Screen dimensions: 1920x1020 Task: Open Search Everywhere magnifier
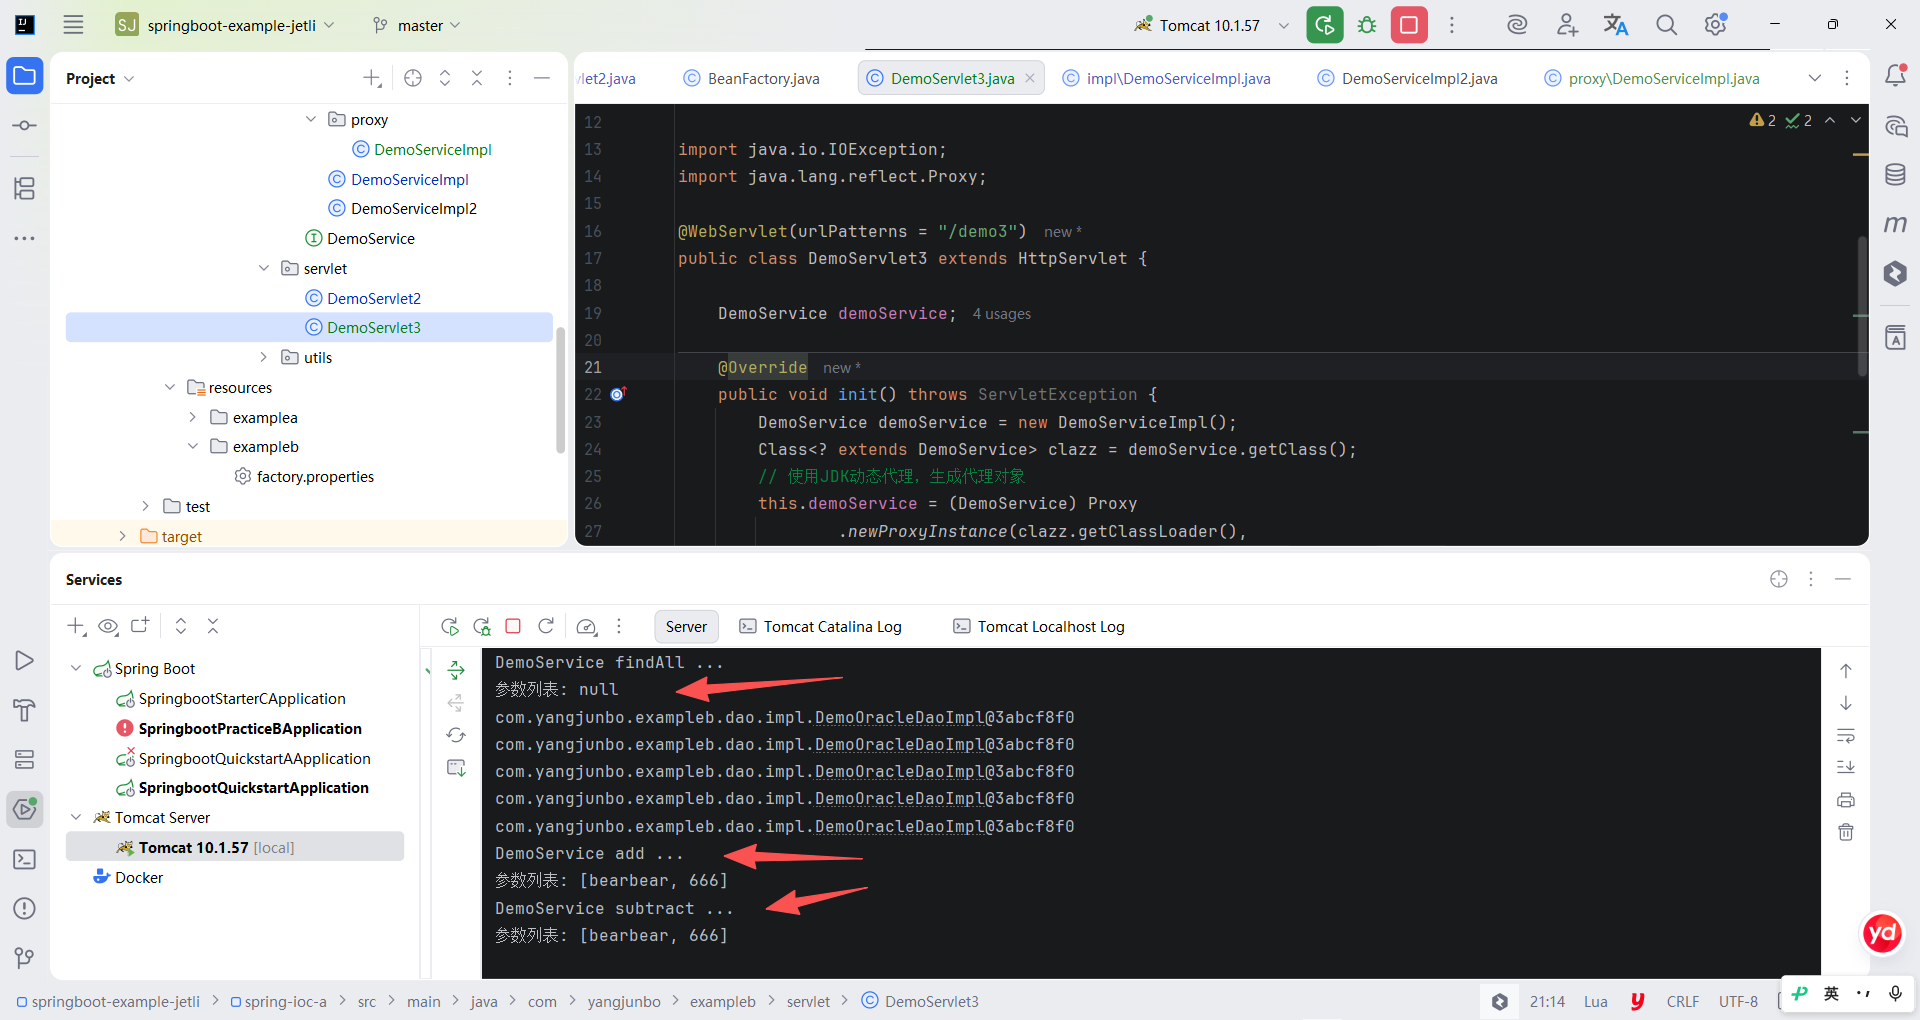click(1666, 25)
